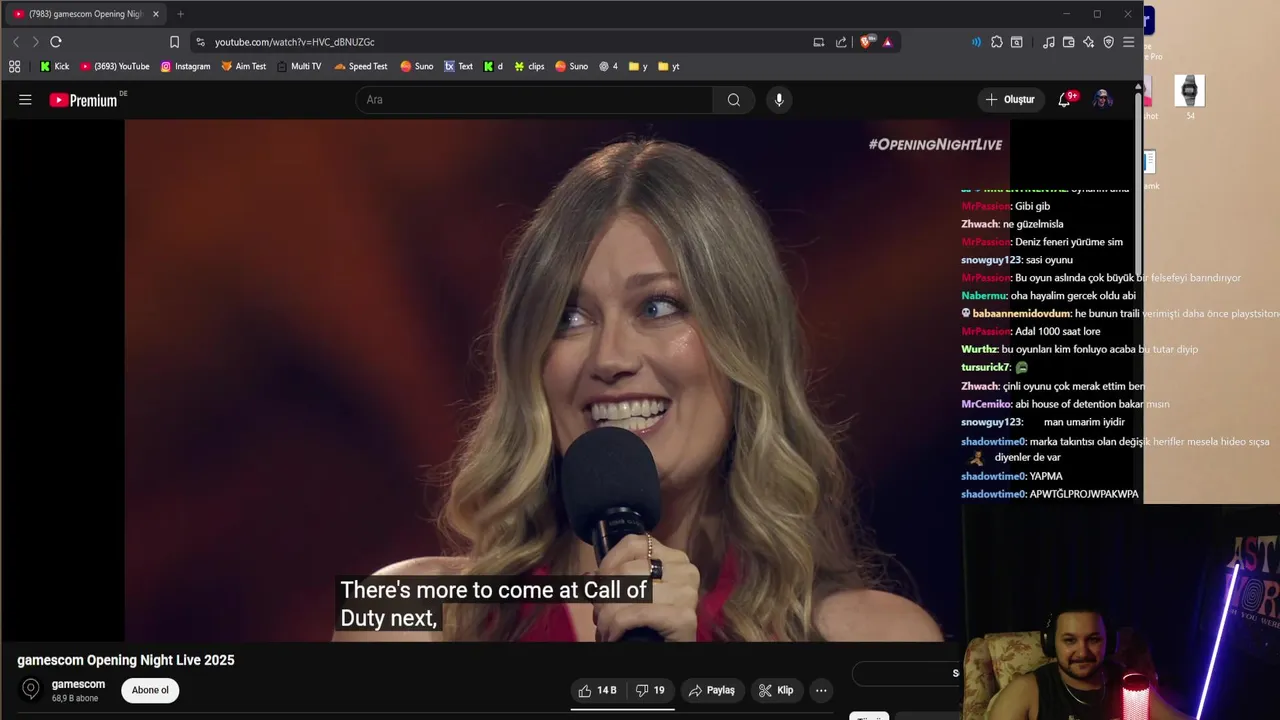Open the 'yt' bookmarks folder
This screenshot has width=1280, height=720.
tap(669, 67)
